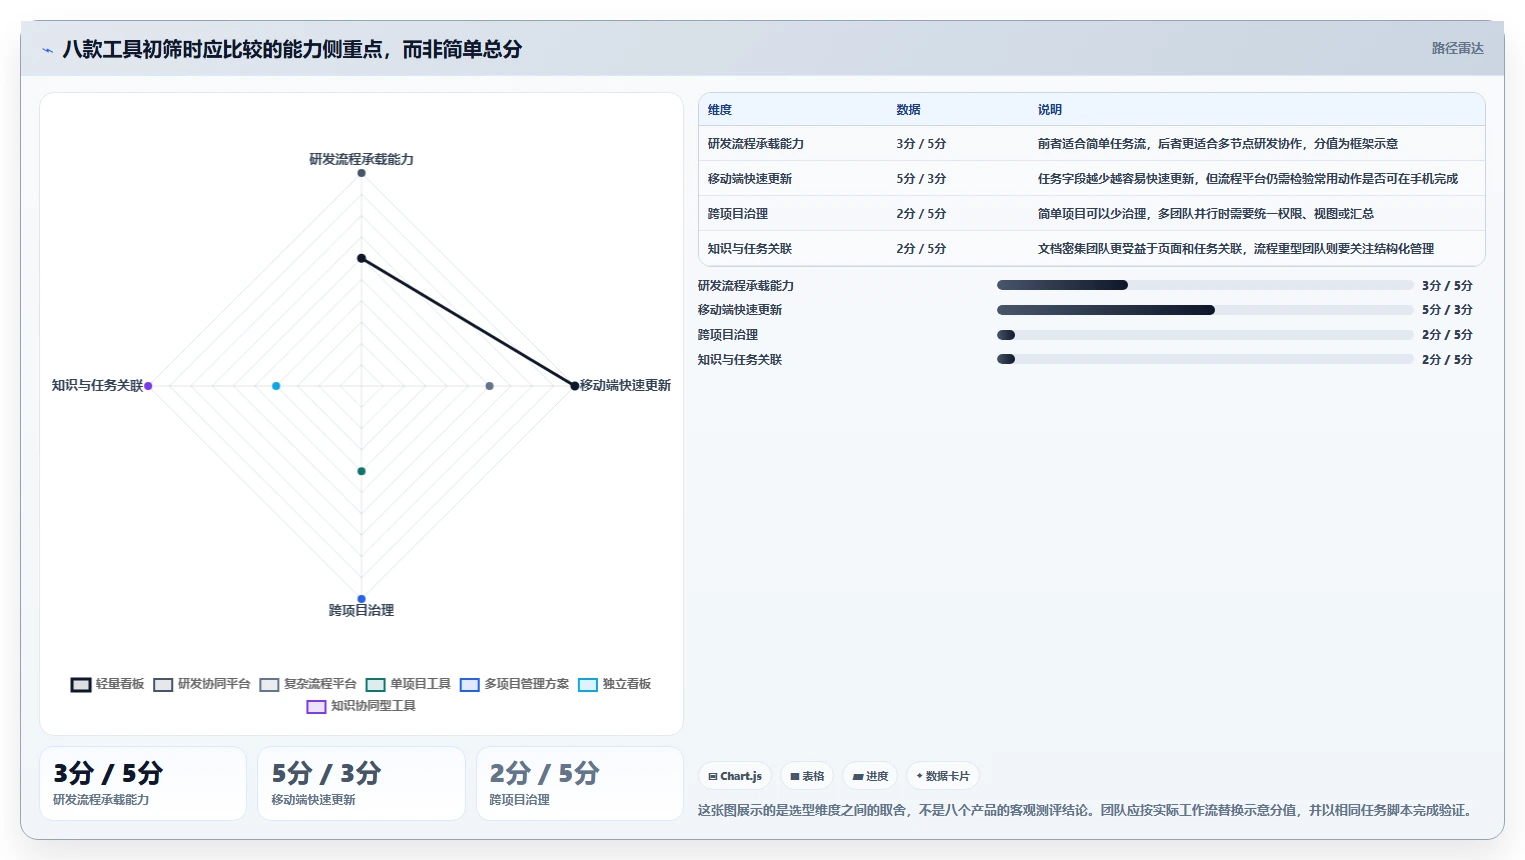The image size is (1525, 860).
Task: Toggle the 研发协同平台 legend swatch
Action: 163,685
